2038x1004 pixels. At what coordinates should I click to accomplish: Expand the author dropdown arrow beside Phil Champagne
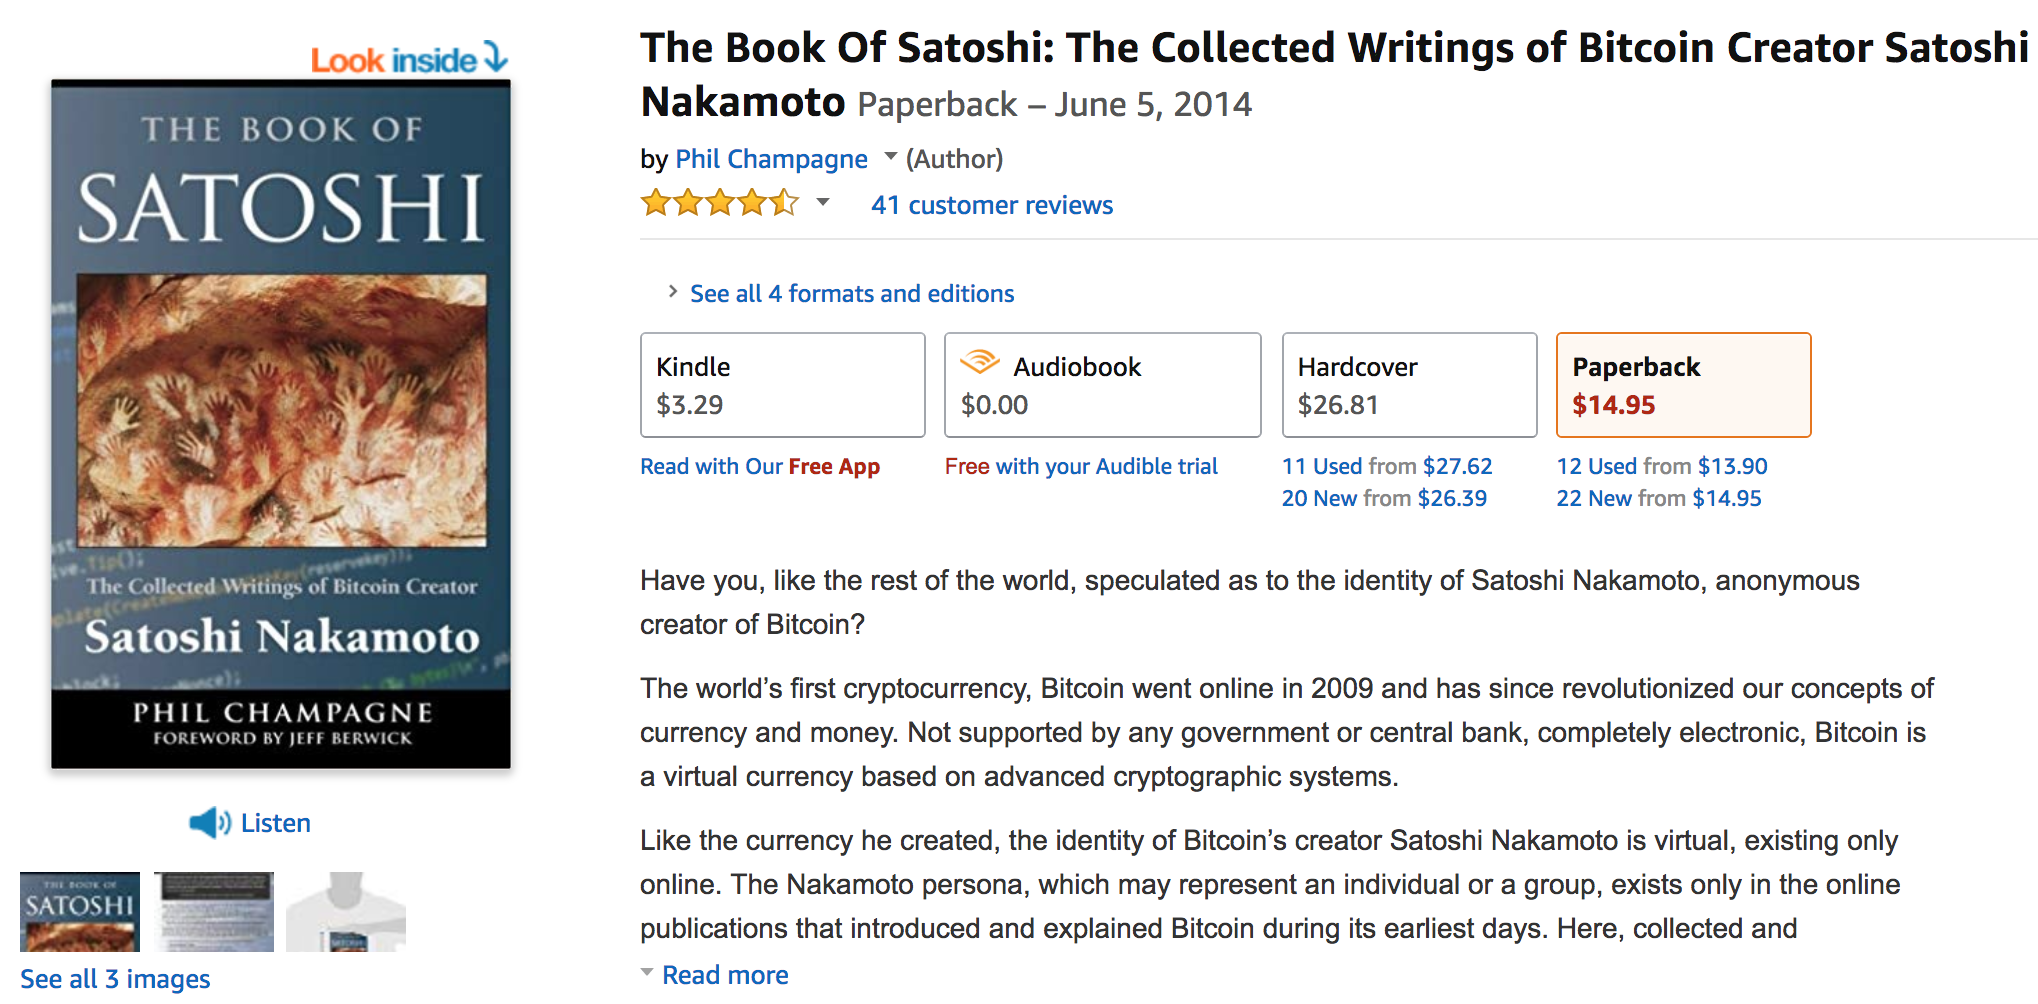coord(890,157)
